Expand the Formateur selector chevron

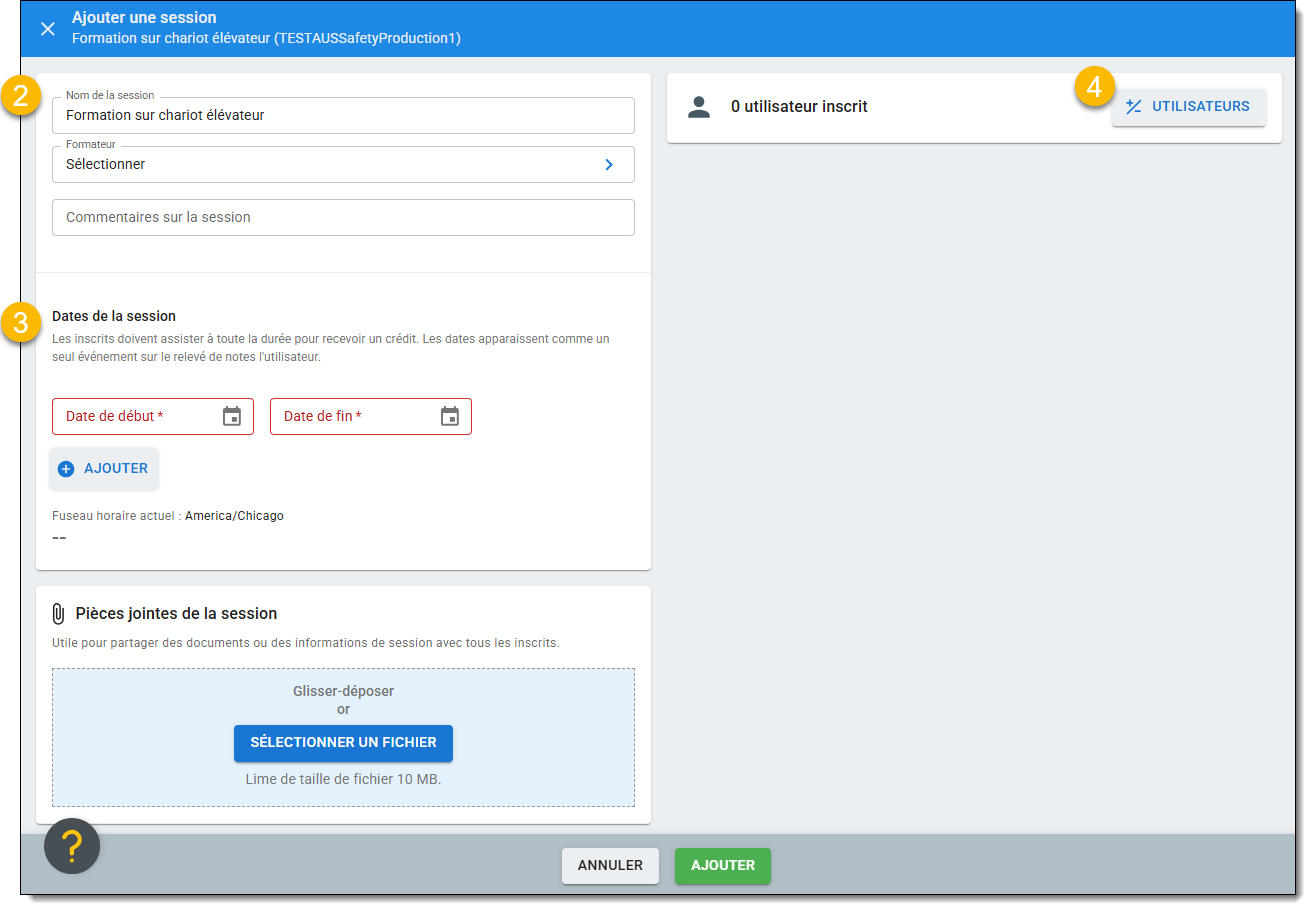click(x=609, y=165)
